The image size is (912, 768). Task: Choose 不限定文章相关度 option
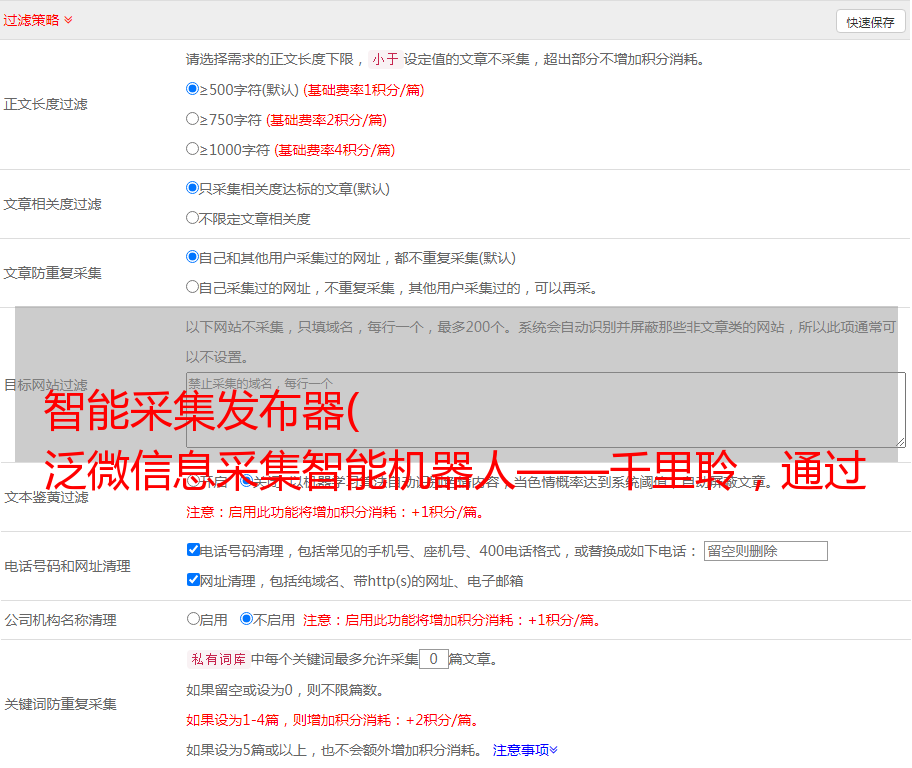(193, 218)
